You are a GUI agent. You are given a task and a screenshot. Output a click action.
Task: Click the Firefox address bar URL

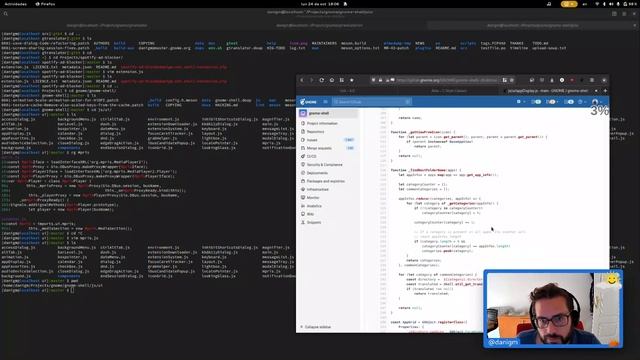click(x=447, y=80)
